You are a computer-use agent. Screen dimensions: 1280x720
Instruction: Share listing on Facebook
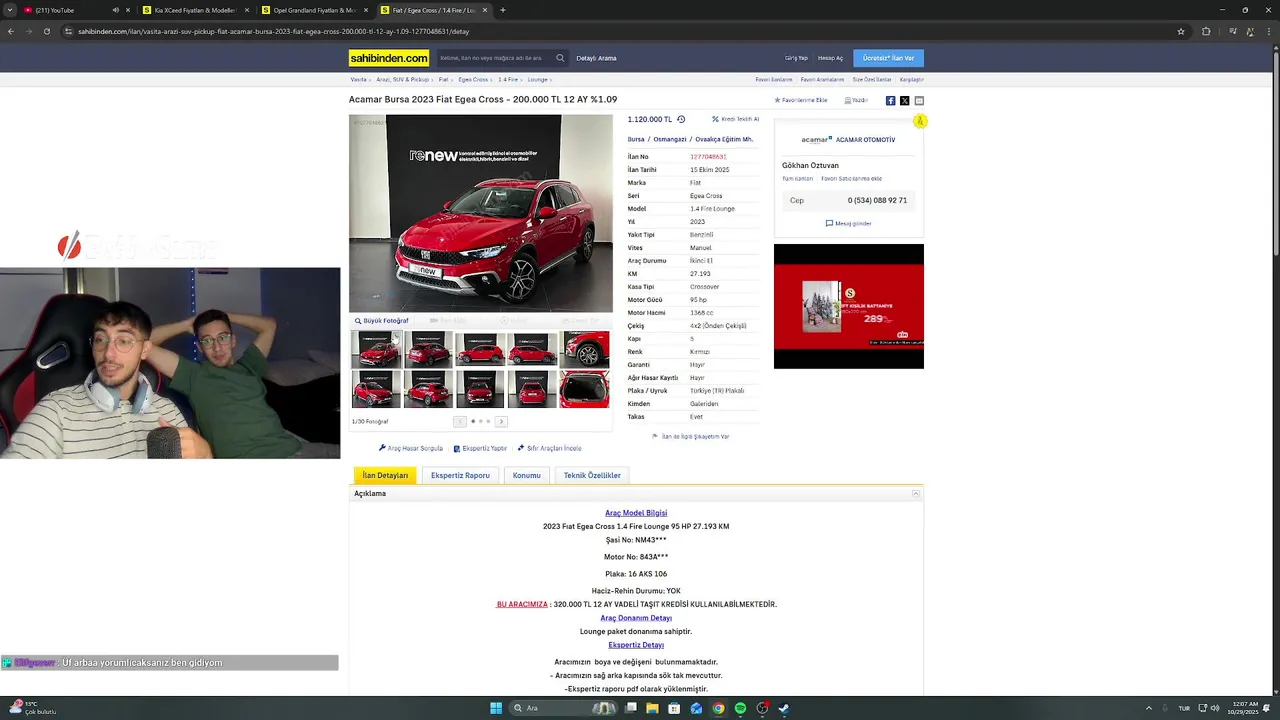coord(890,100)
